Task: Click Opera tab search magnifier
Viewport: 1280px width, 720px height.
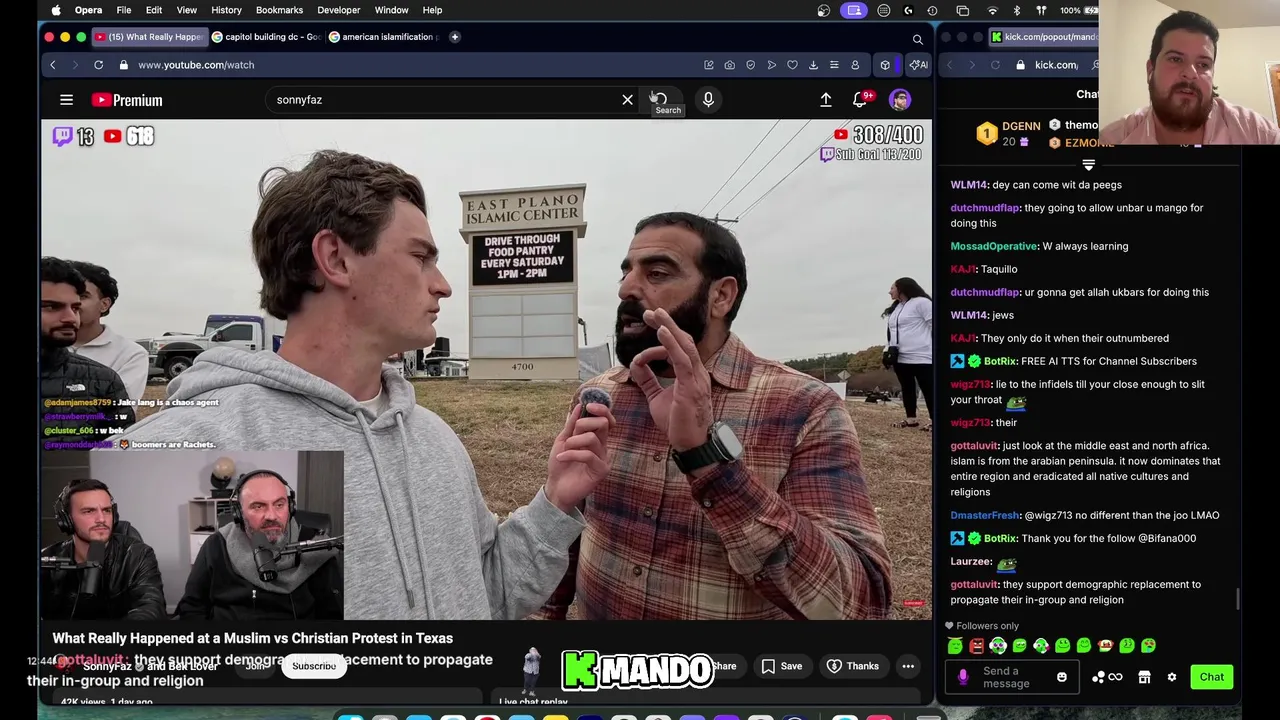Action: tap(917, 40)
